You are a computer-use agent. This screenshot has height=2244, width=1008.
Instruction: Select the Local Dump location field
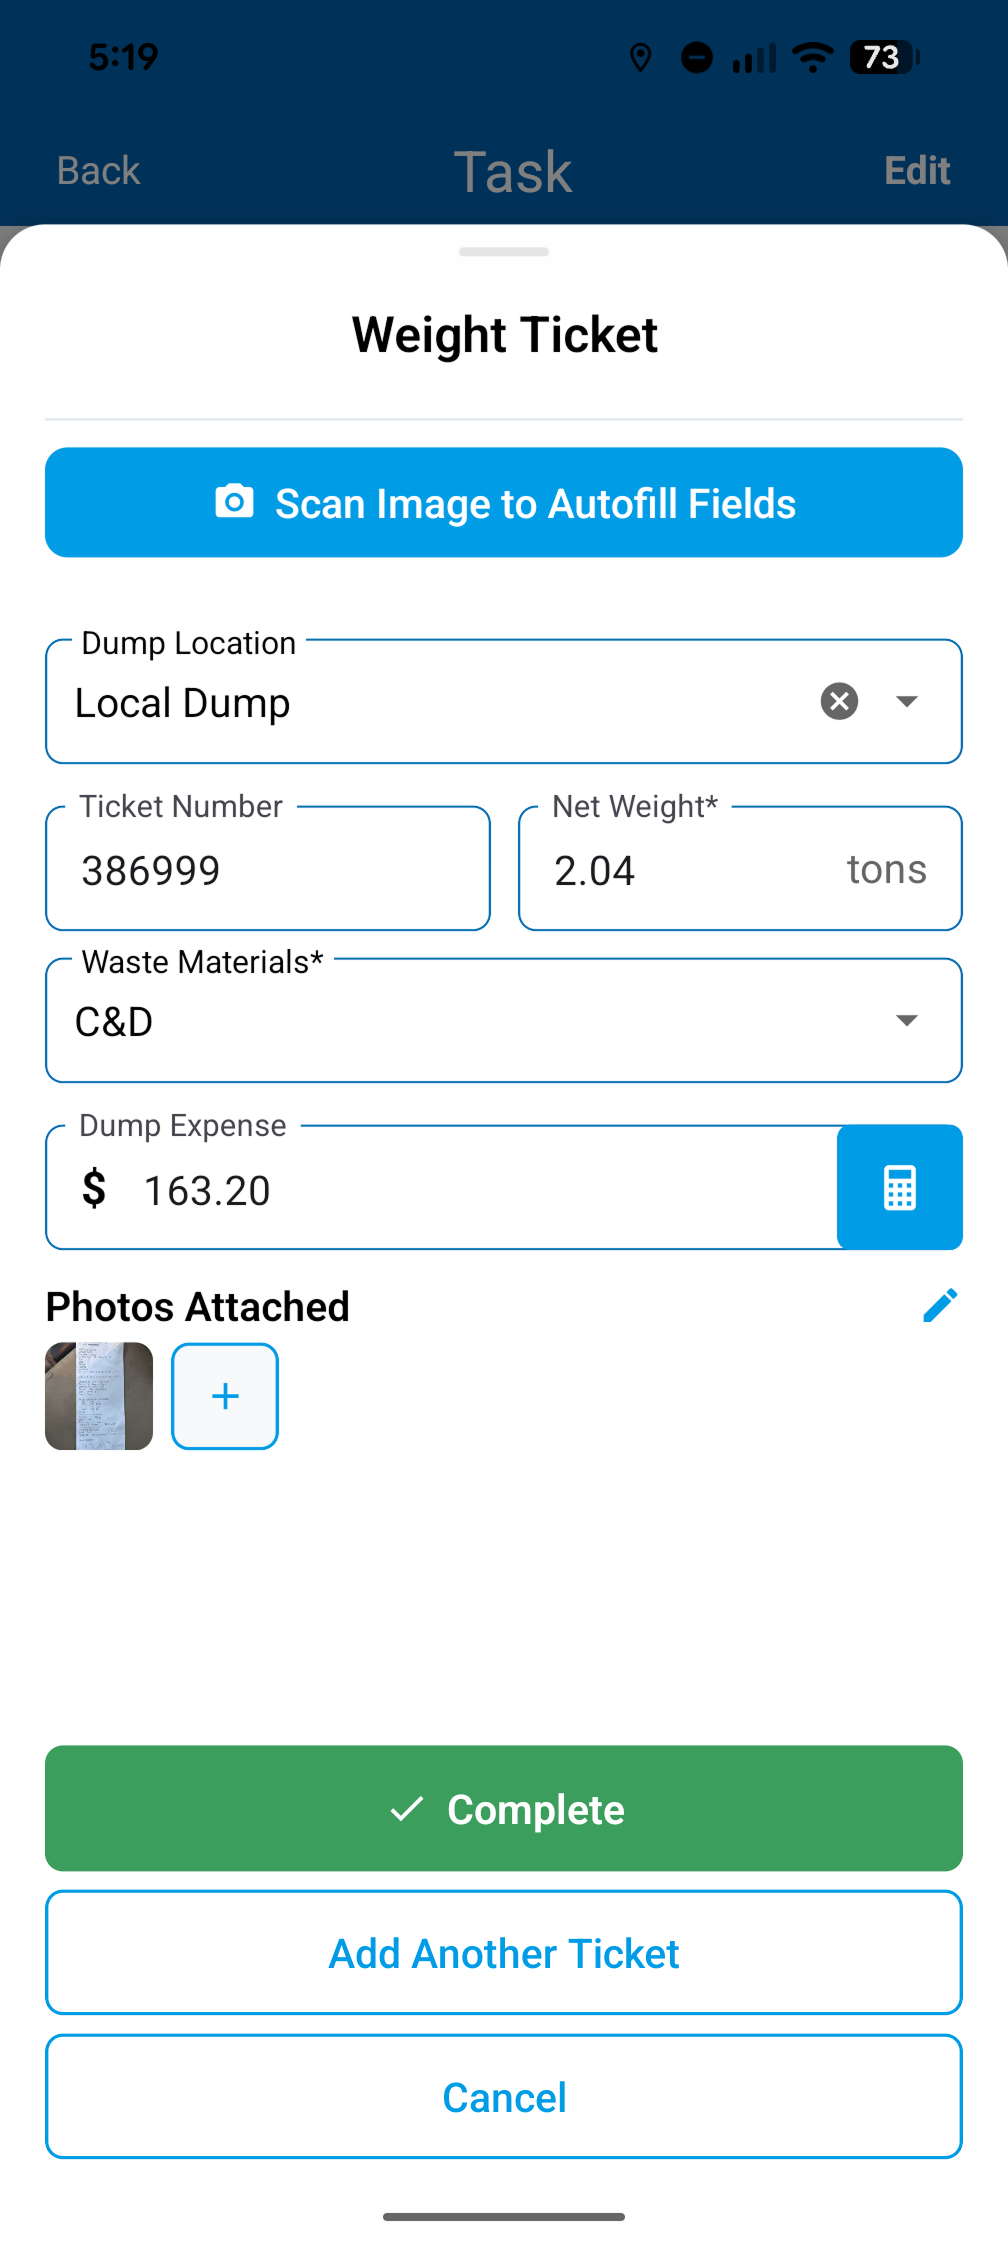[504, 701]
